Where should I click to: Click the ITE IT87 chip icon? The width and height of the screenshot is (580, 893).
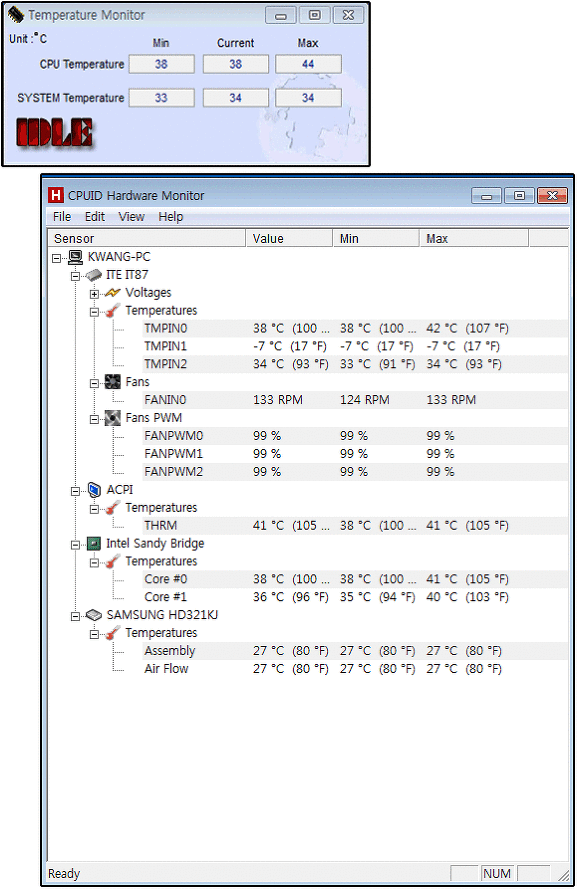[x=94, y=276]
